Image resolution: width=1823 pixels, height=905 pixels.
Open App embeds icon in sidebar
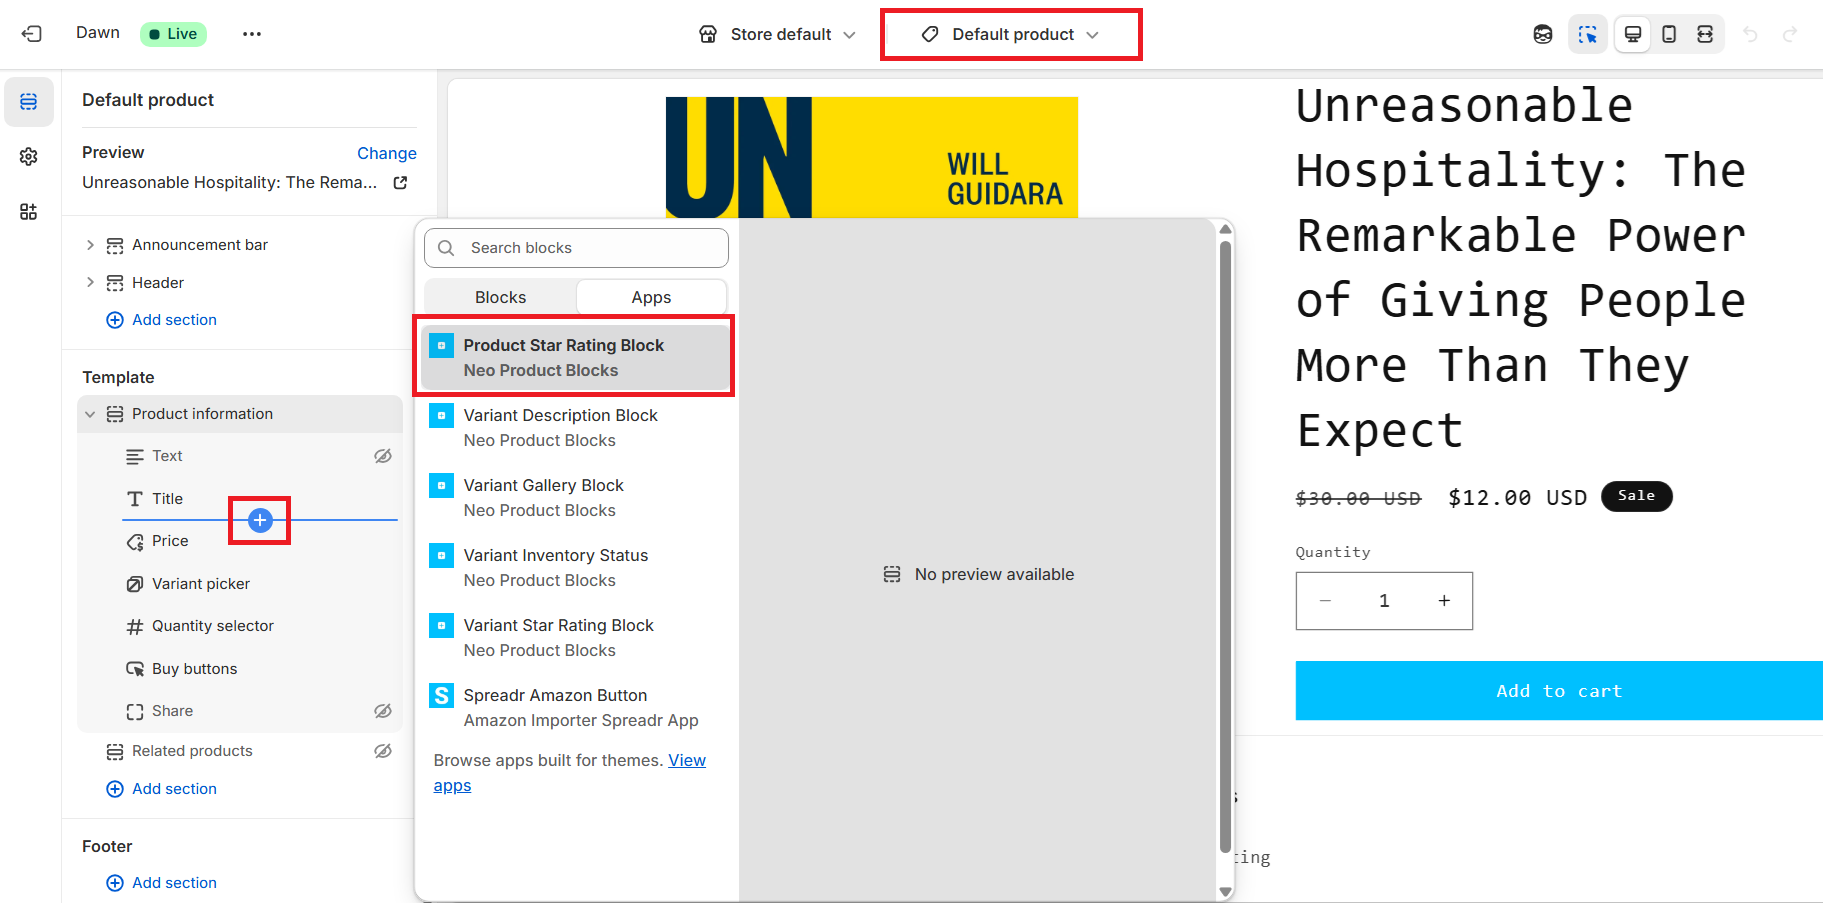point(29,211)
